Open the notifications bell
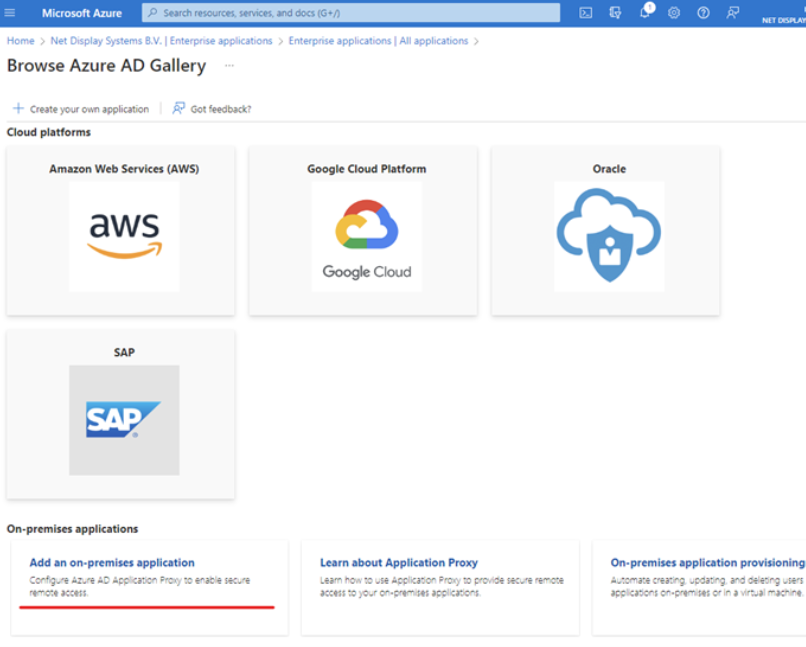806x647 pixels. click(x=645, y=12)
